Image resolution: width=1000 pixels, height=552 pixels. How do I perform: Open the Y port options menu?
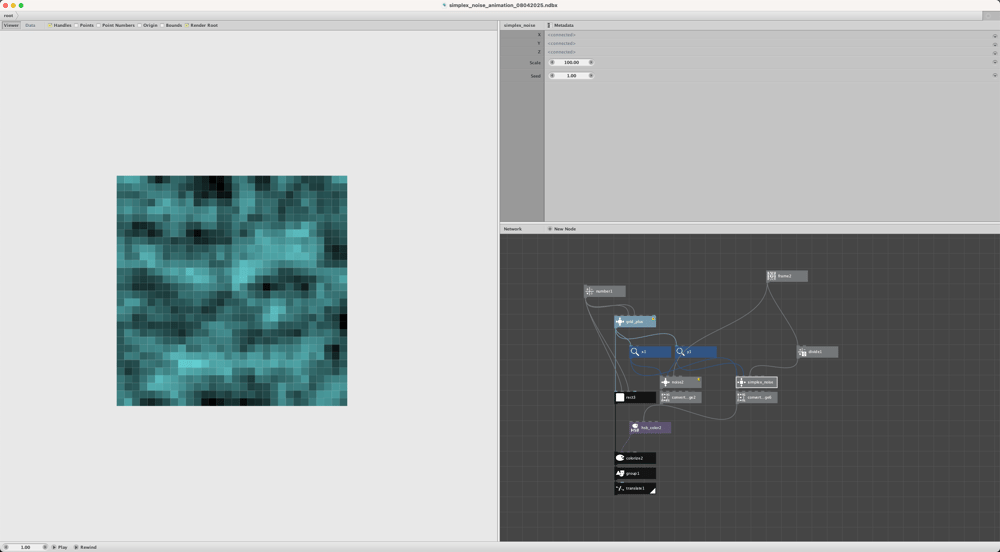[x=994, y=45]
